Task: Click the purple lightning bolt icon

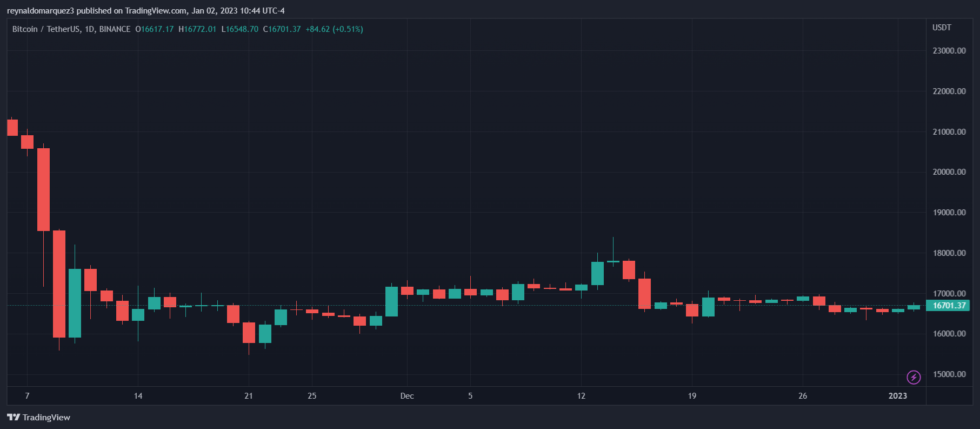Action: [x=914, y=377]
